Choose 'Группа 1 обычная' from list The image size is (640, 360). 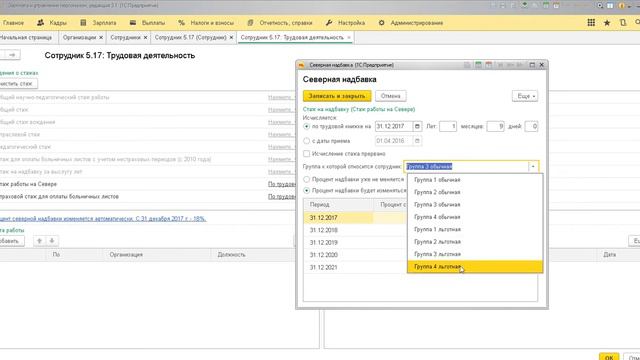click(x=475, y=180)
